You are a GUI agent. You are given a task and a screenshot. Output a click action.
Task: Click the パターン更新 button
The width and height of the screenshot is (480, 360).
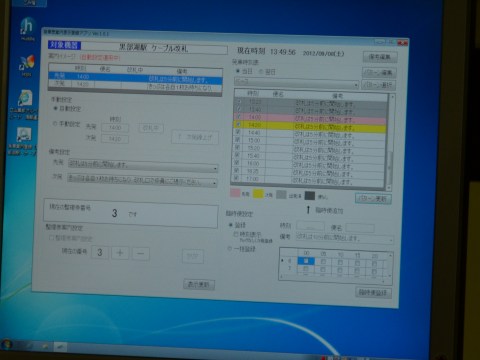[x=373, y=199]
